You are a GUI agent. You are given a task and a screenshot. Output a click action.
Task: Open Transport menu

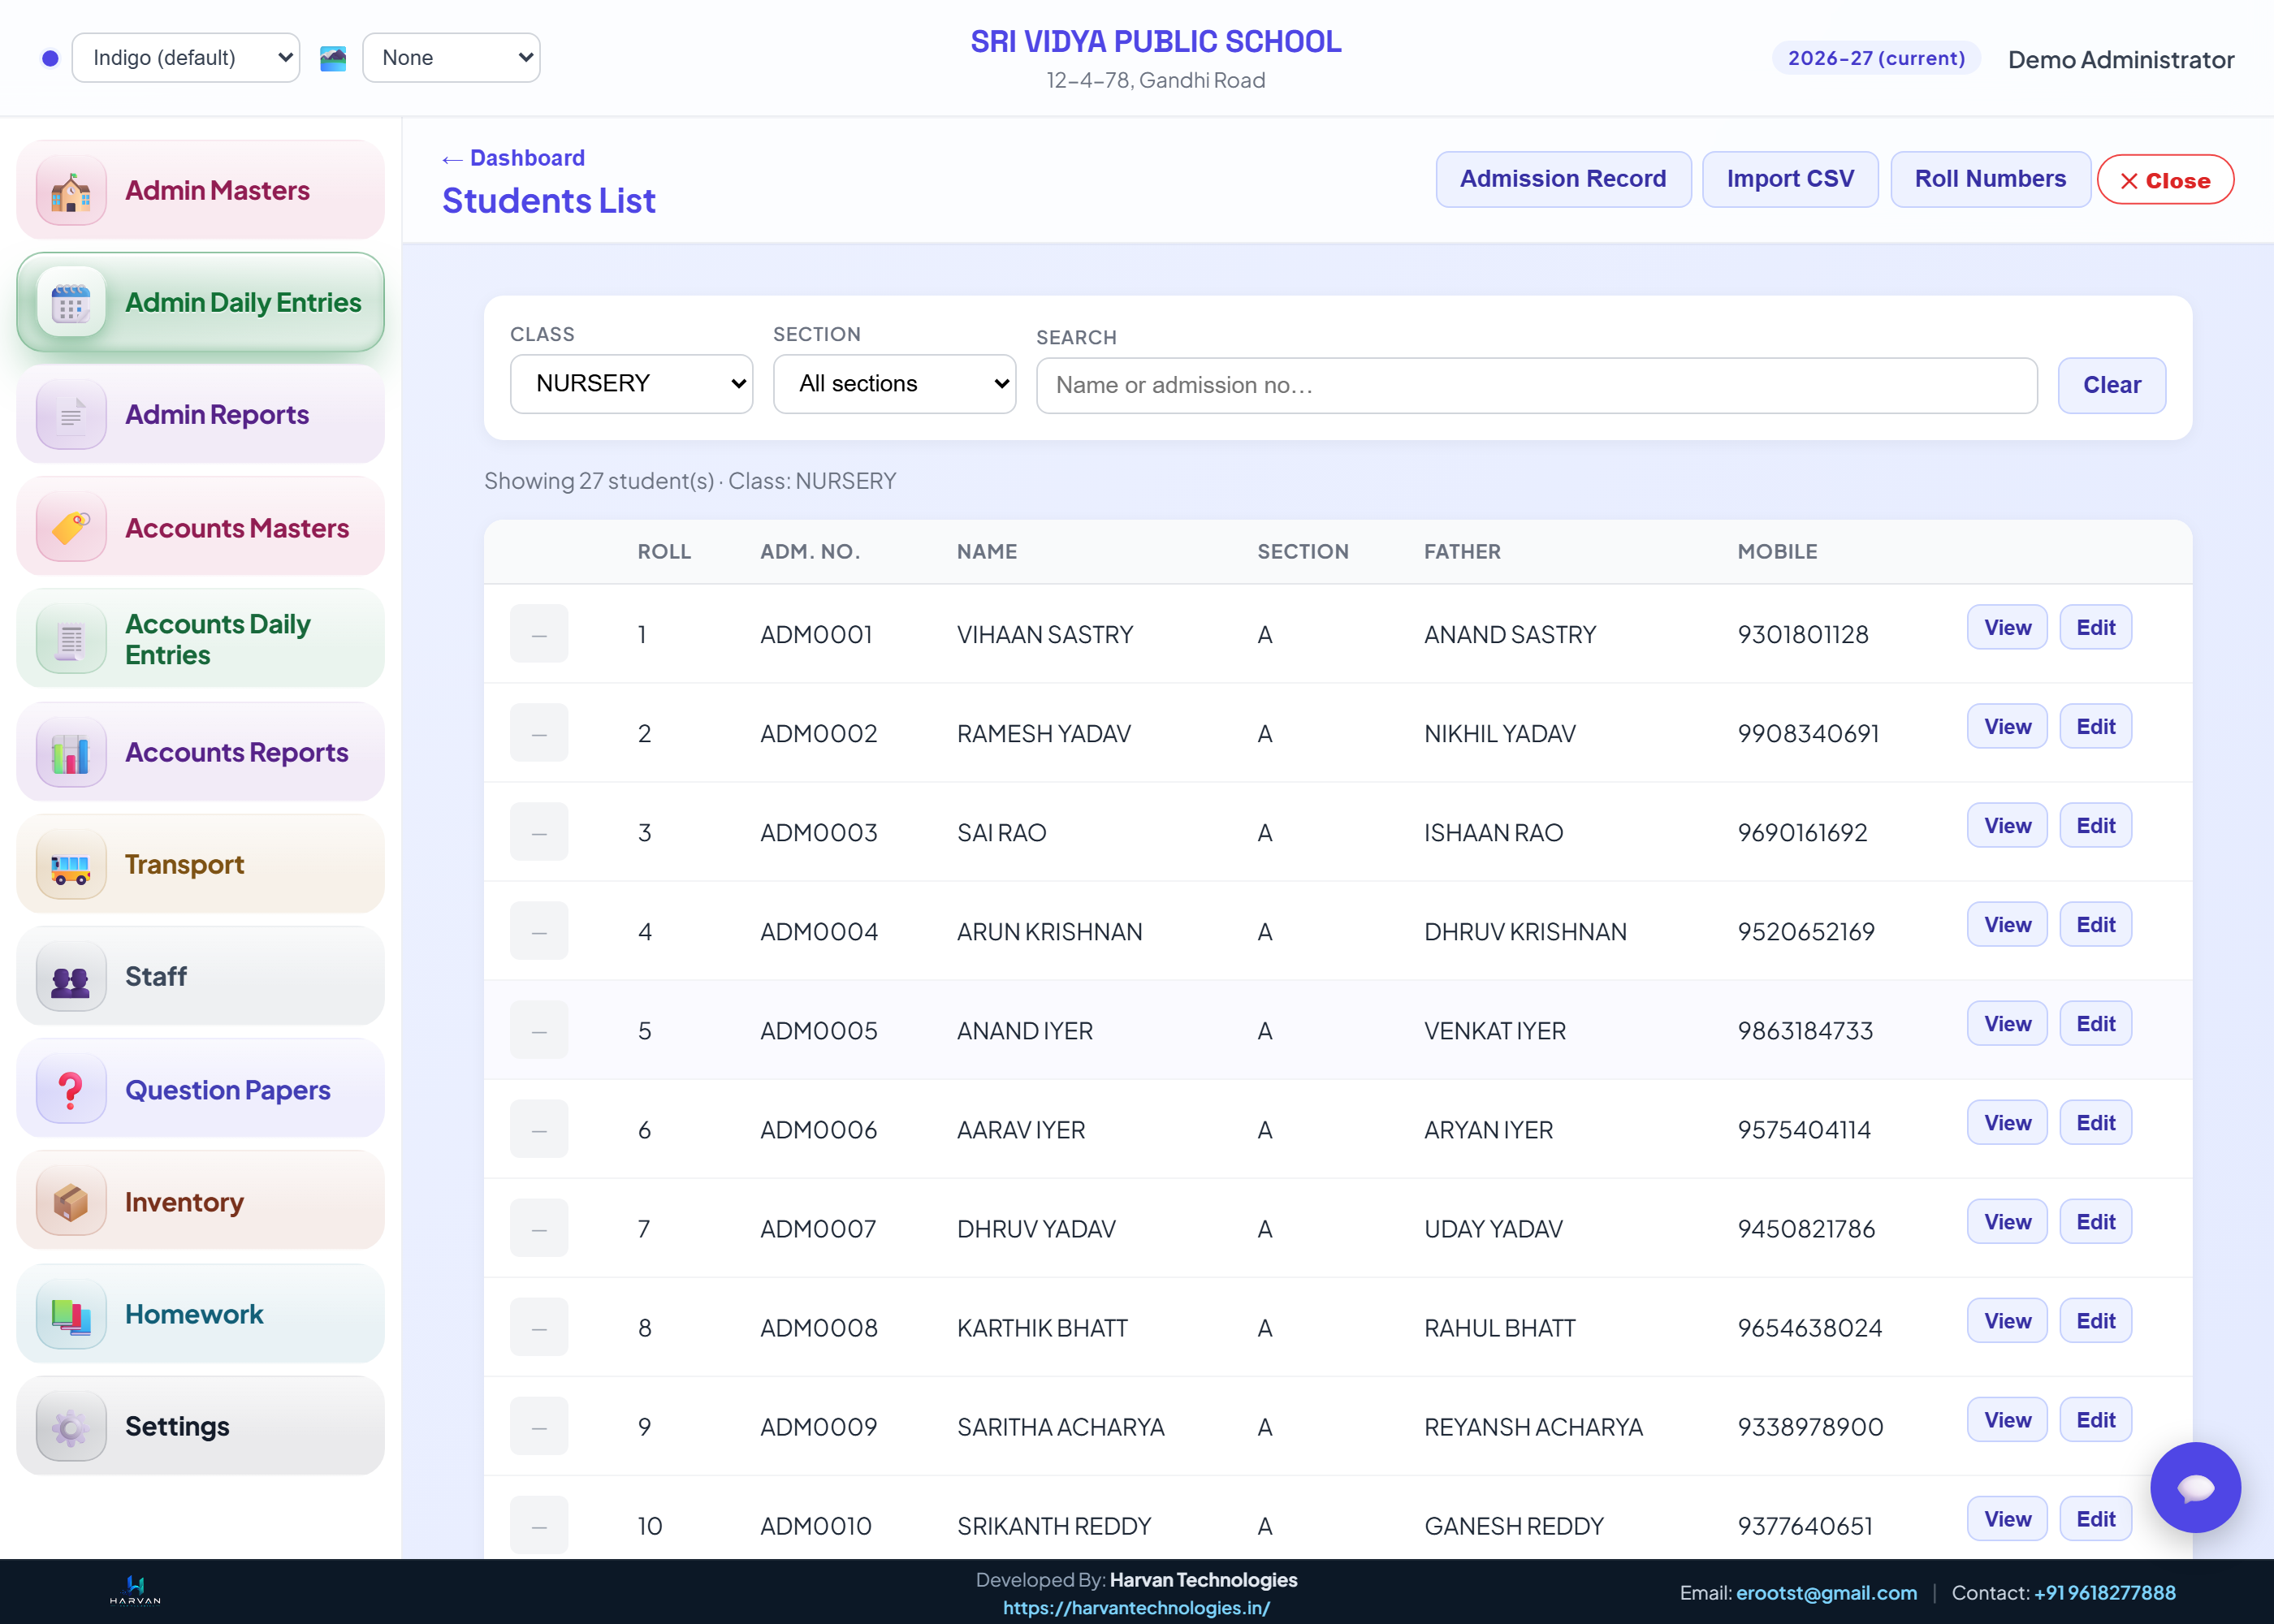pyautogui.click(x=201, y=864)
